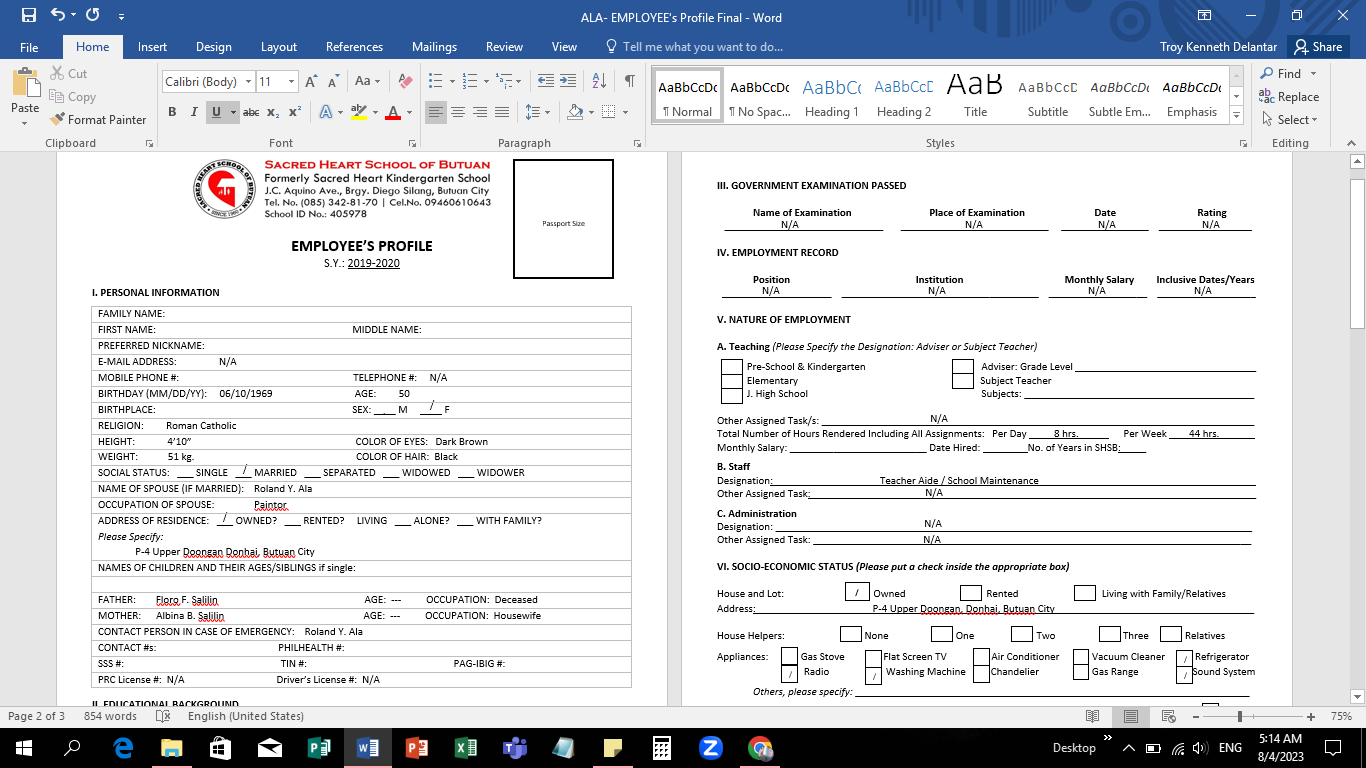The height and width of the screenshot is (768, 1366).
Task: Click the Redo/Repeat icon in the title bar
Action: pos(93,16)
